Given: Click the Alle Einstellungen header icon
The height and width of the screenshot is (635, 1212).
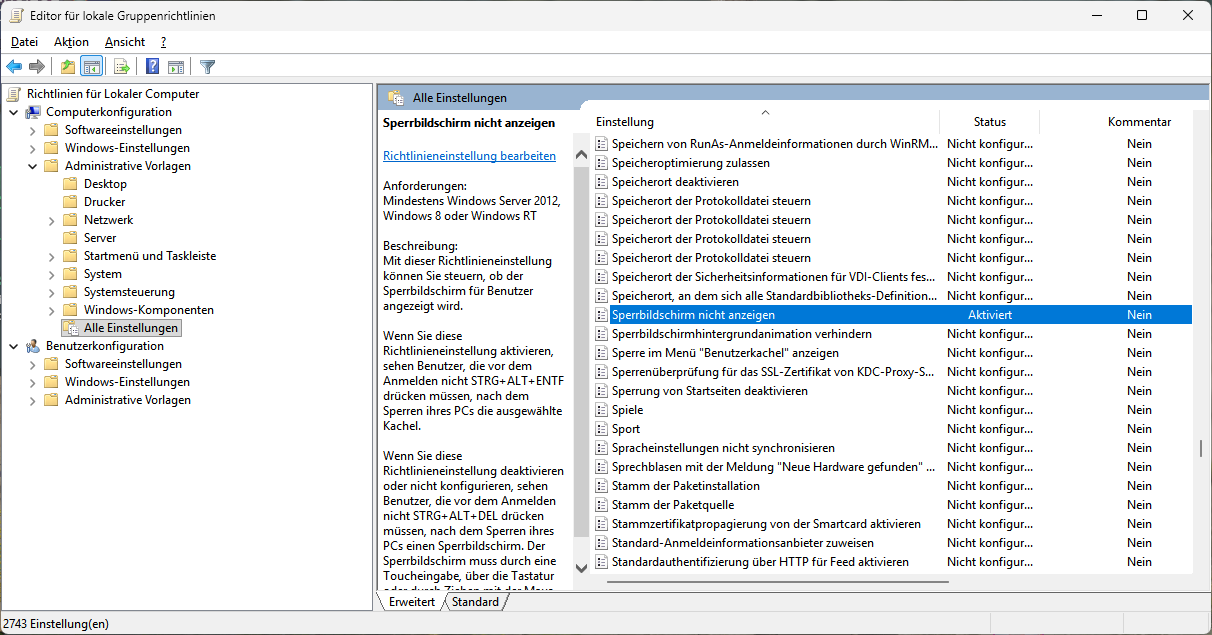Looking at the screenshot, I should coord(395,98).
